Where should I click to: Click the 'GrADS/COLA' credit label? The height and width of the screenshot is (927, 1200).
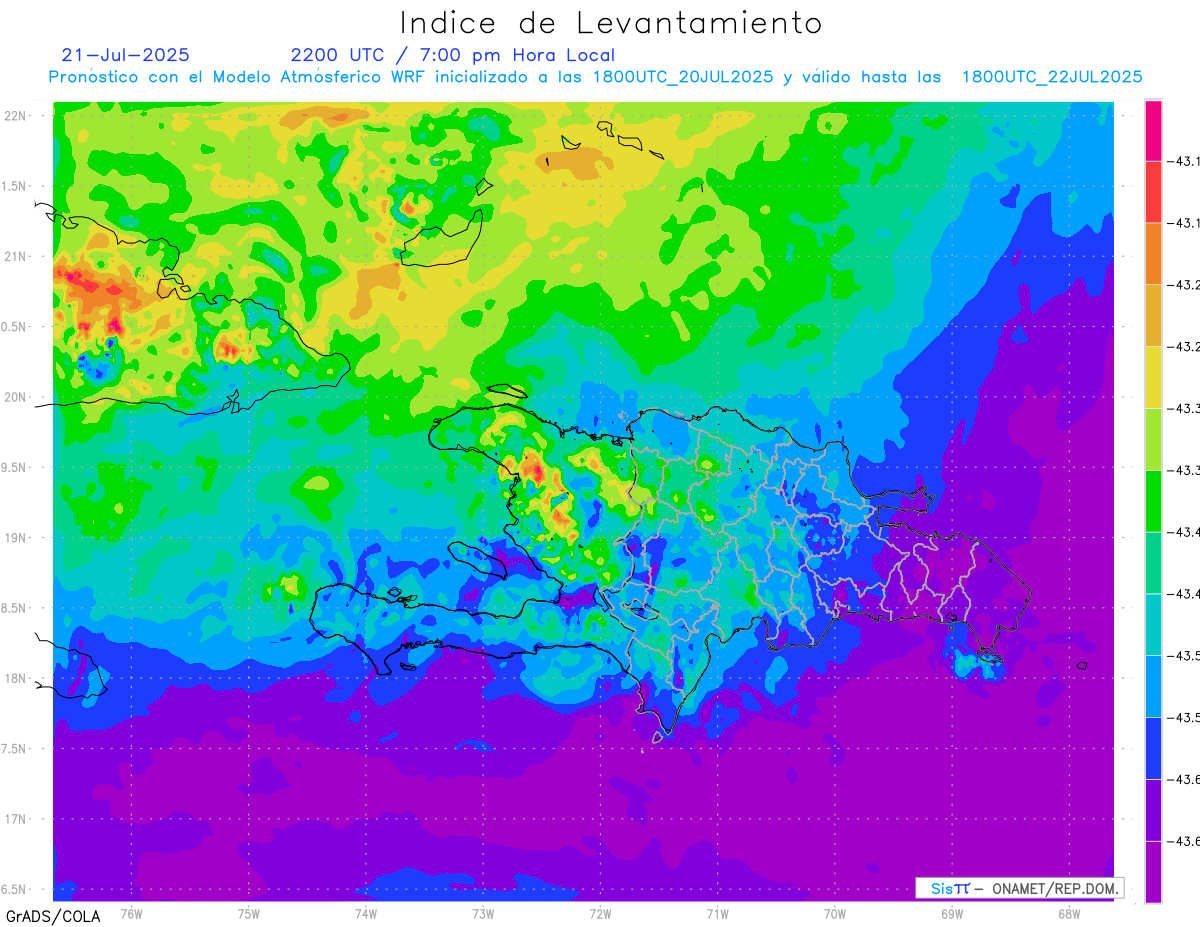tap(53, 916)
